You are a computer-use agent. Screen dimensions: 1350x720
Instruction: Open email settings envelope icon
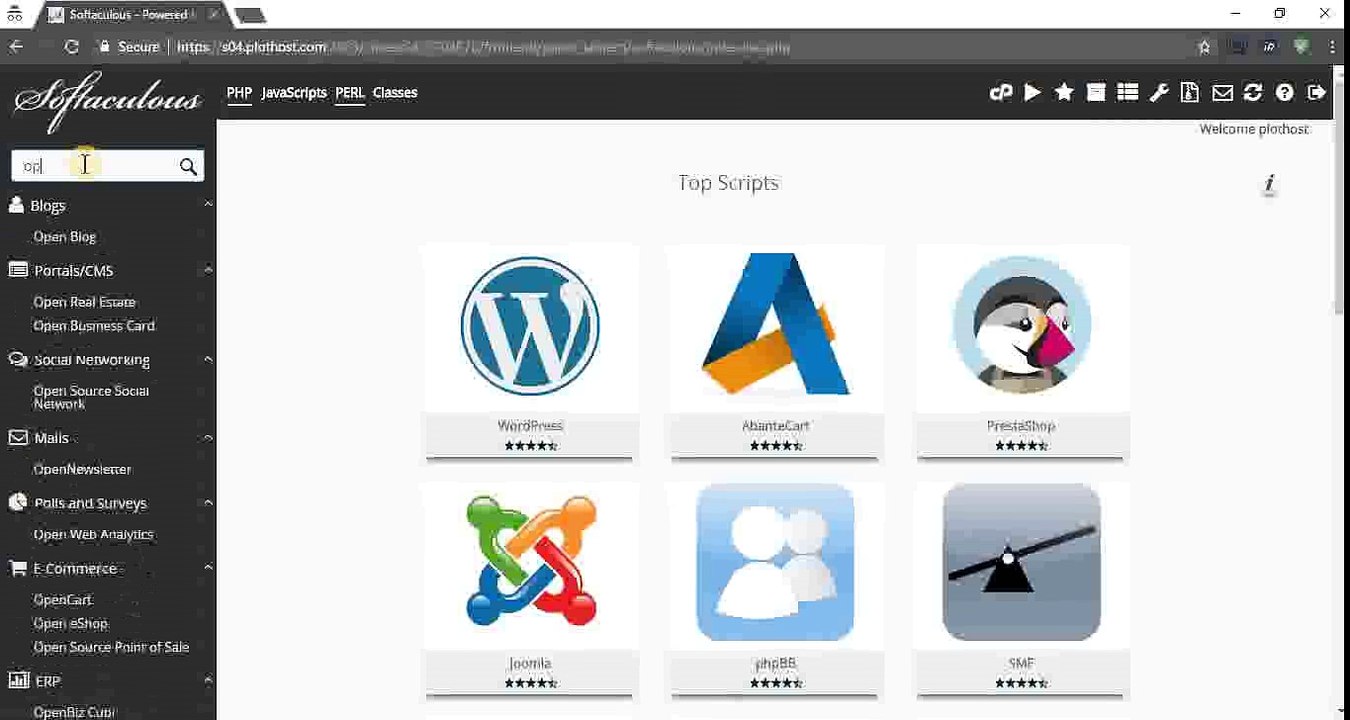(x=1222, y=93)
